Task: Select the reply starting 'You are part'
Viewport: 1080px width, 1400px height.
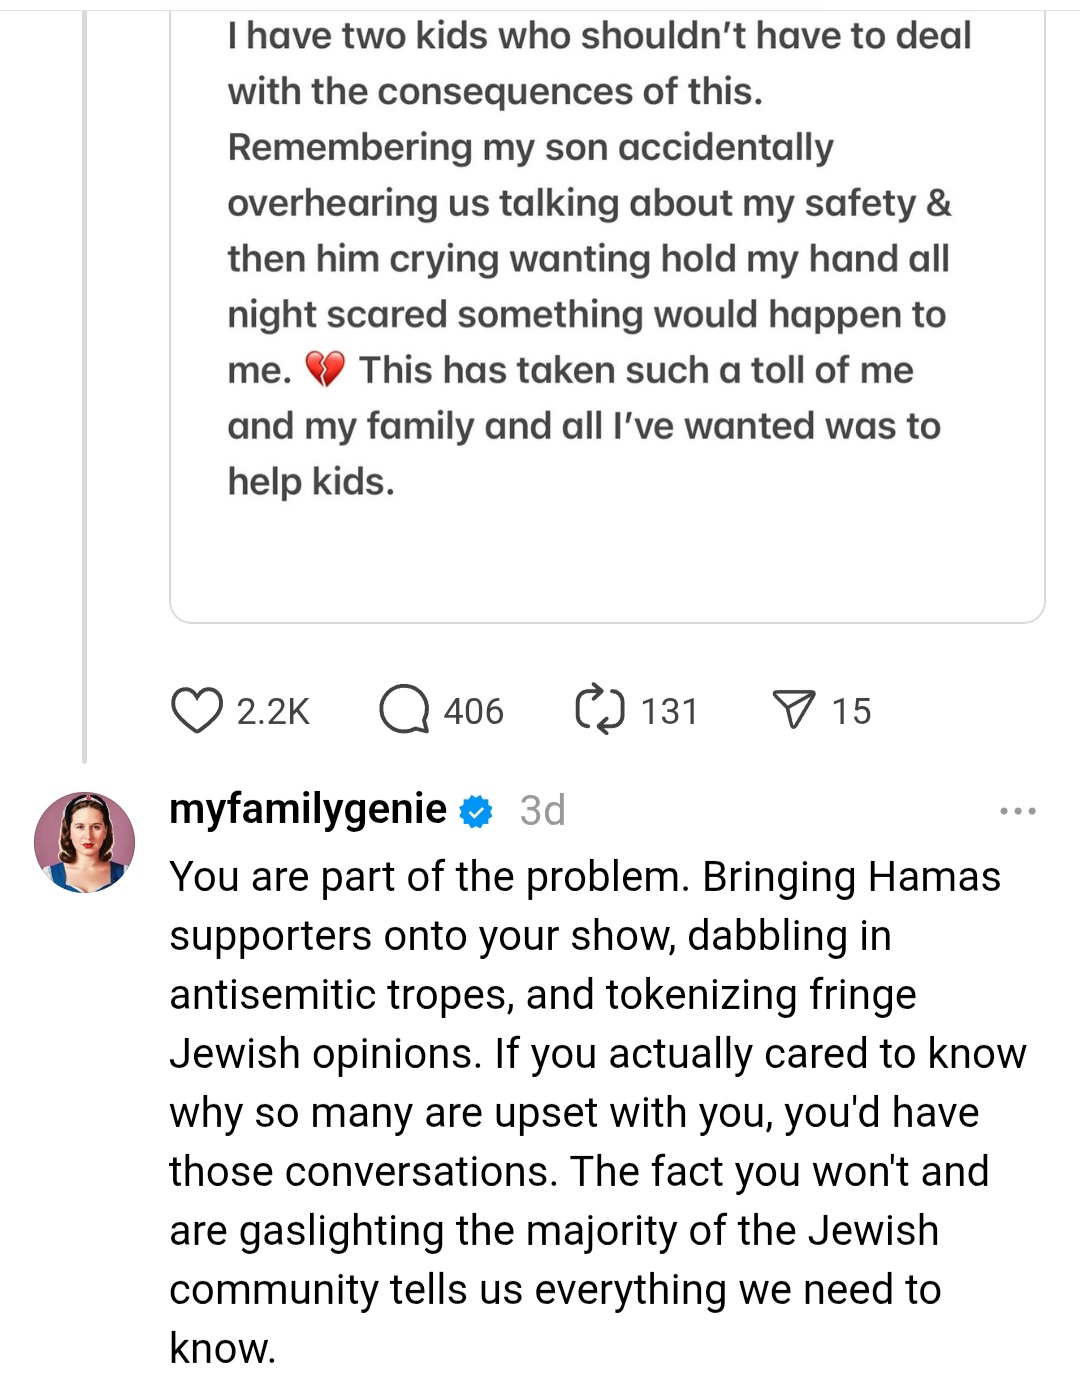Action: coord(598,1112)
